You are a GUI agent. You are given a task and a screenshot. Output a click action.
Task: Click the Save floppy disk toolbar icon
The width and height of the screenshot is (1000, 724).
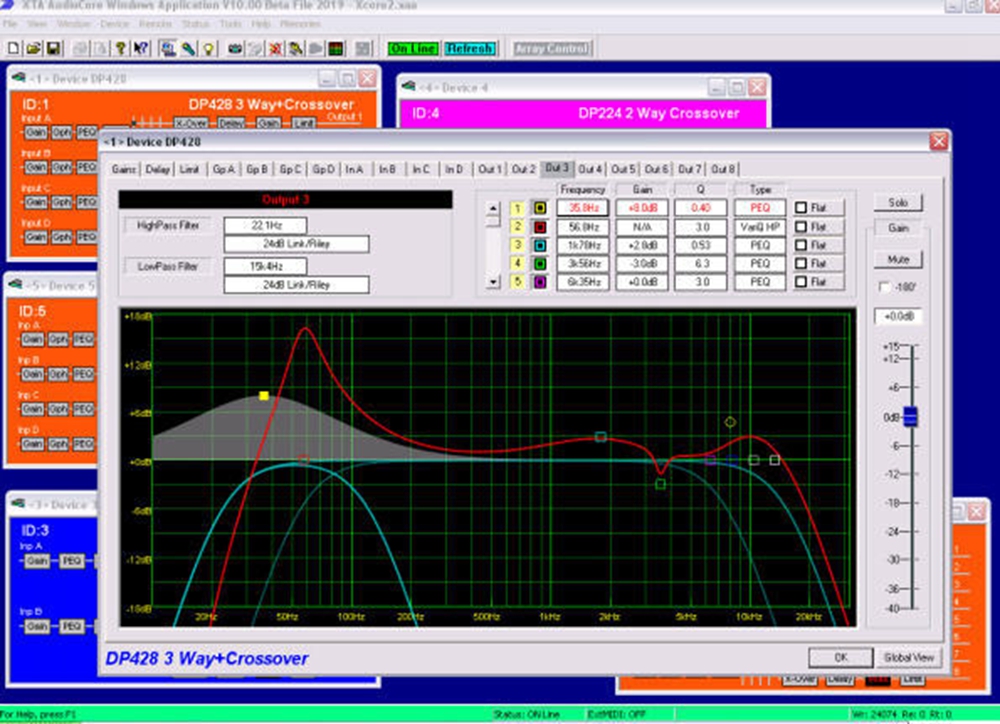53,48
